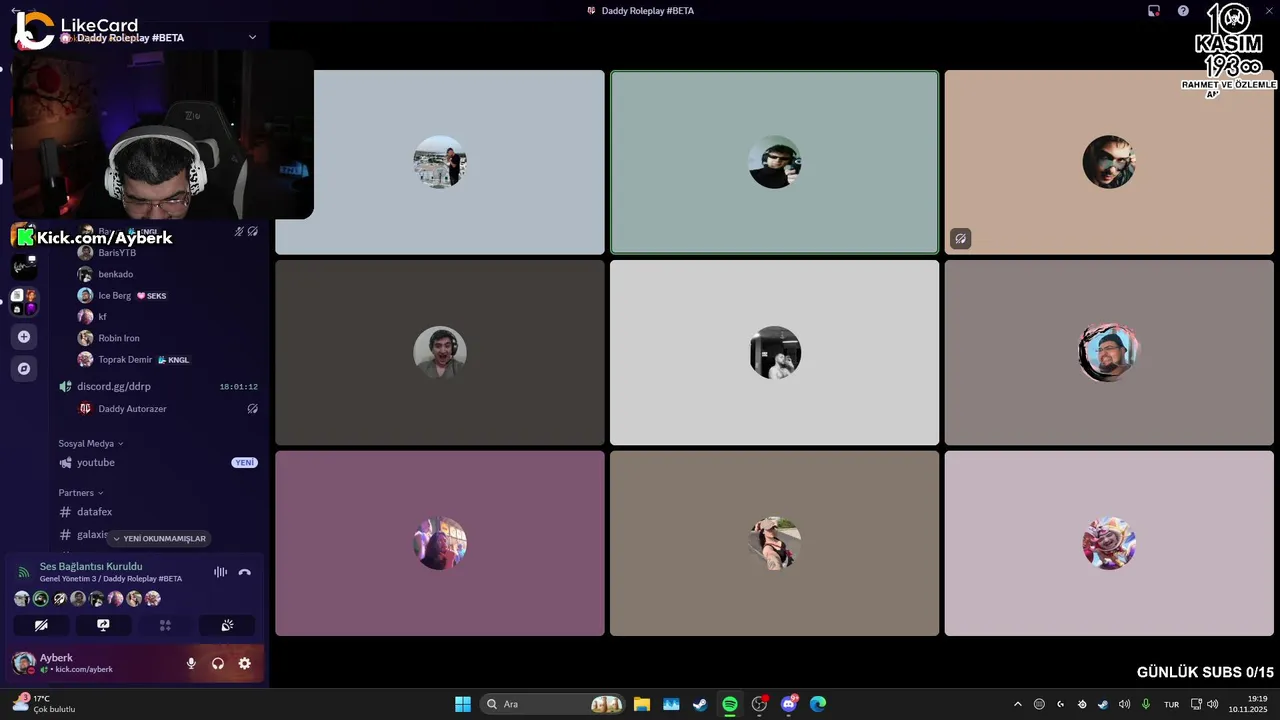
Task: Turn on camera in voice panel
Action: click(41, 625)
